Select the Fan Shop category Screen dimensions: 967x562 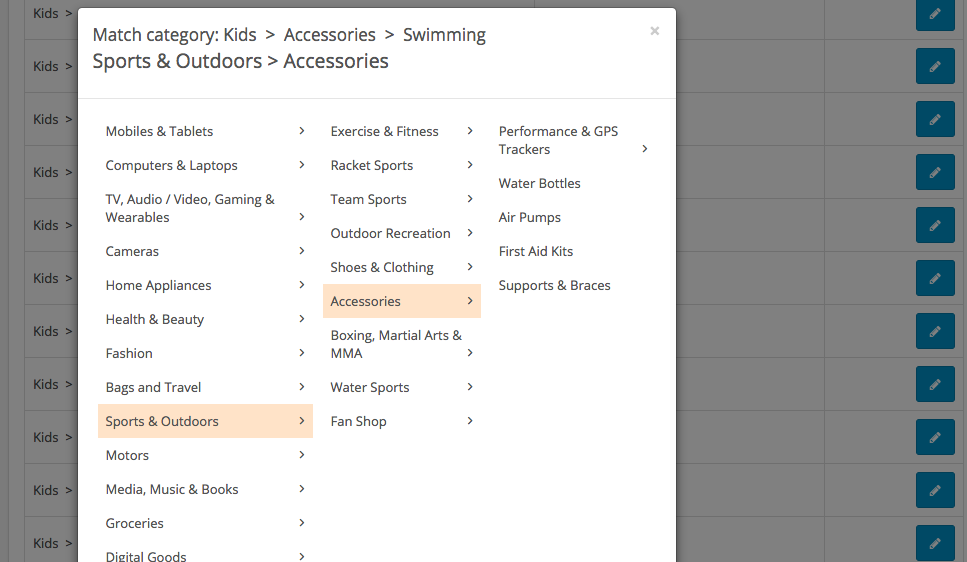[358, 421]
